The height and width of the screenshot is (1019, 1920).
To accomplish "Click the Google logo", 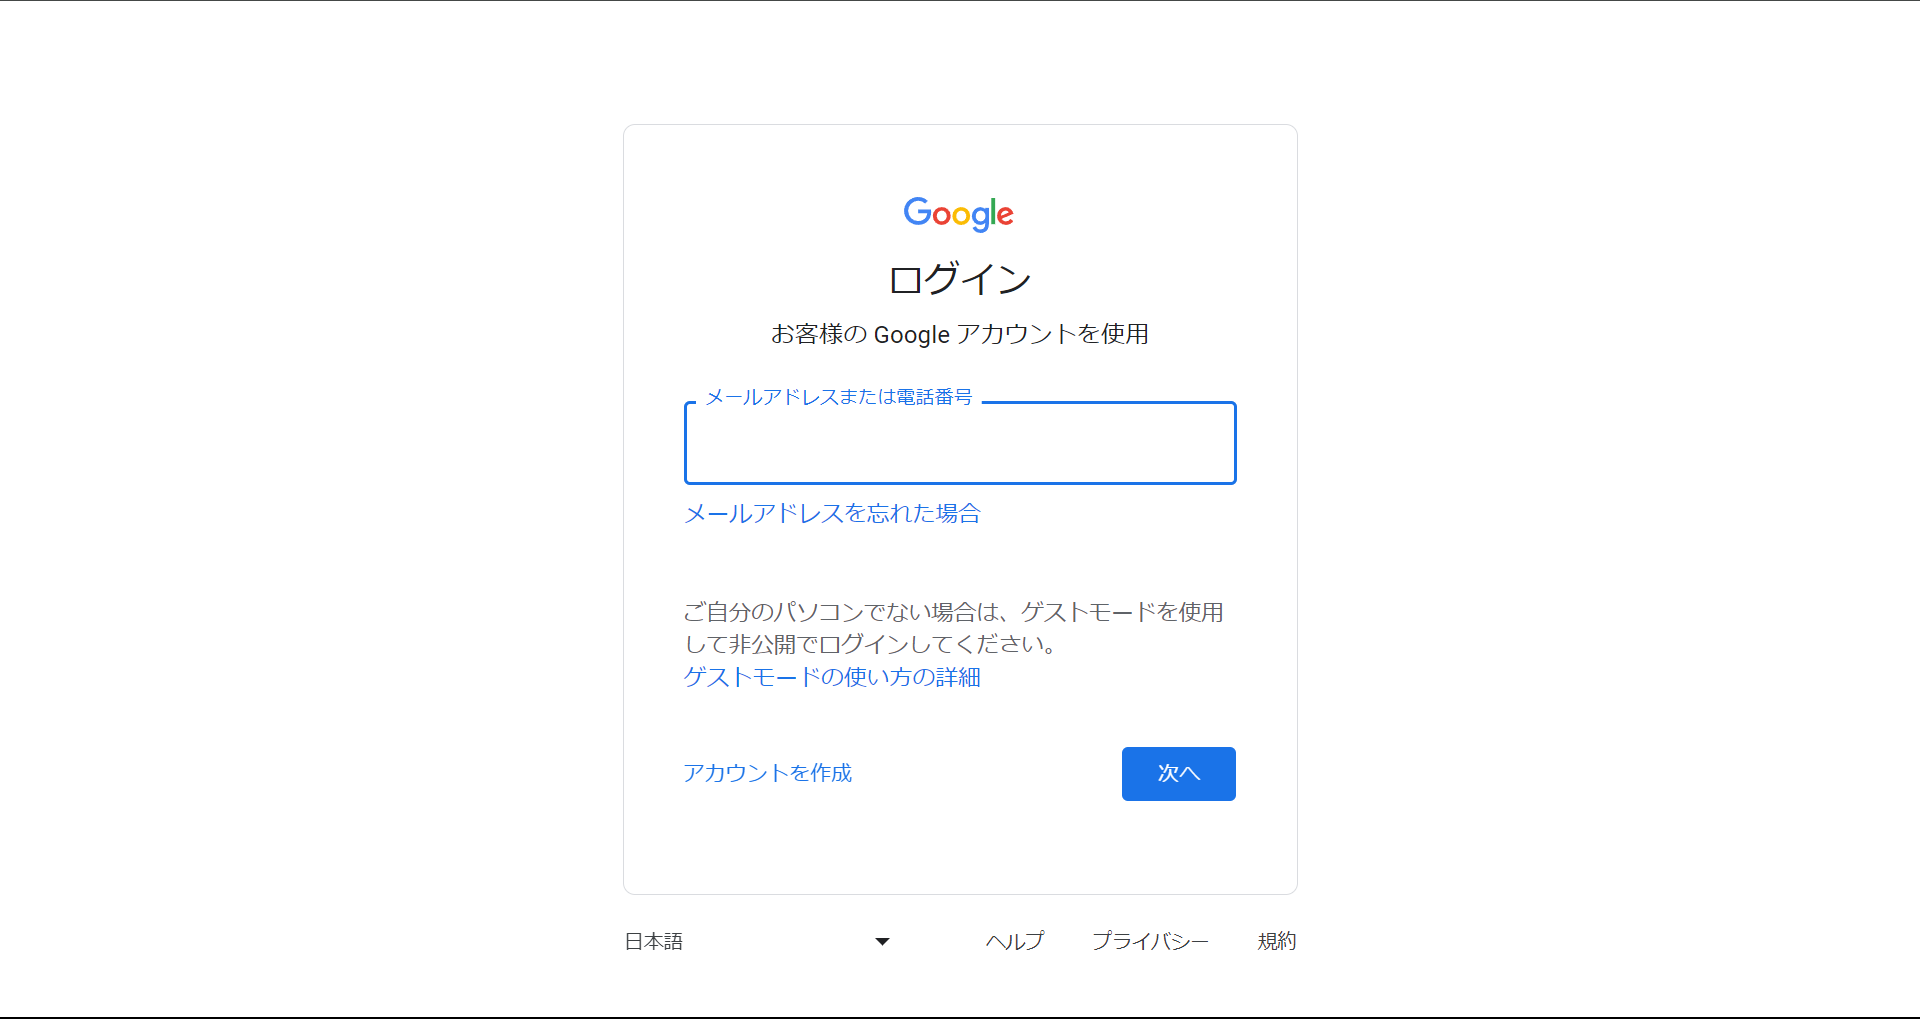I will (x=958, y=213).
